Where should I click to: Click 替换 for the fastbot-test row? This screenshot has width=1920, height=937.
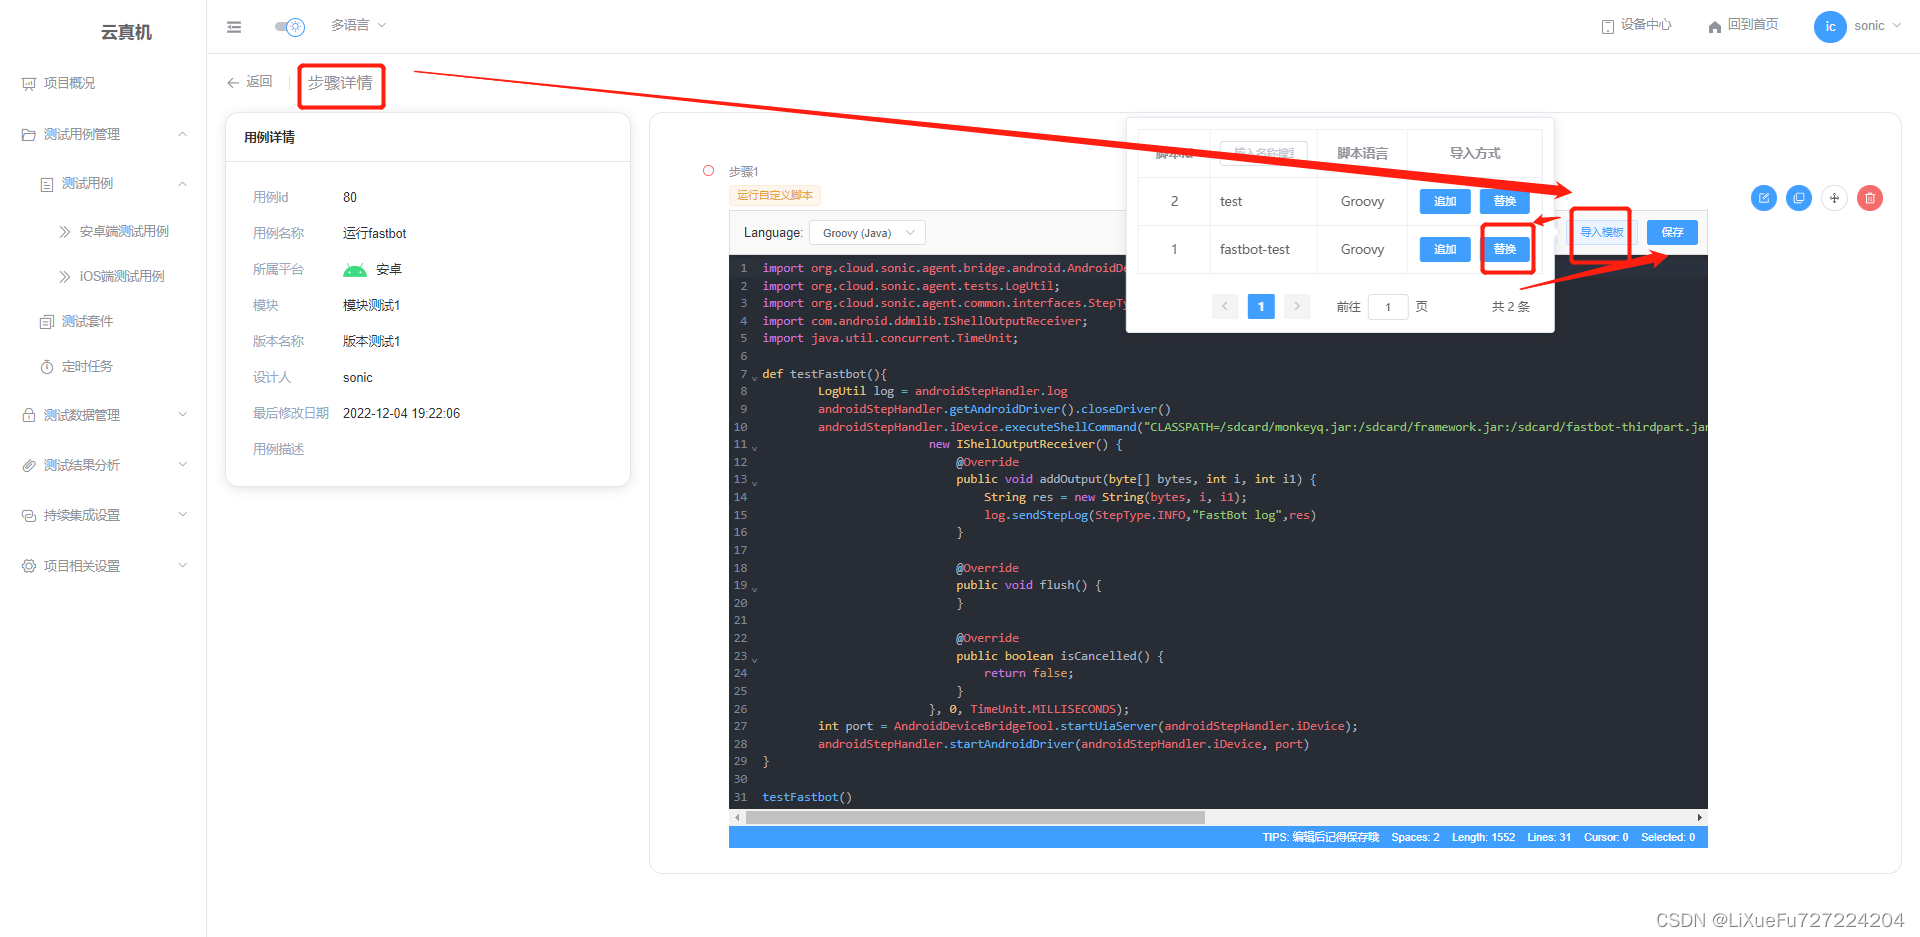[x=1505, y=249]
